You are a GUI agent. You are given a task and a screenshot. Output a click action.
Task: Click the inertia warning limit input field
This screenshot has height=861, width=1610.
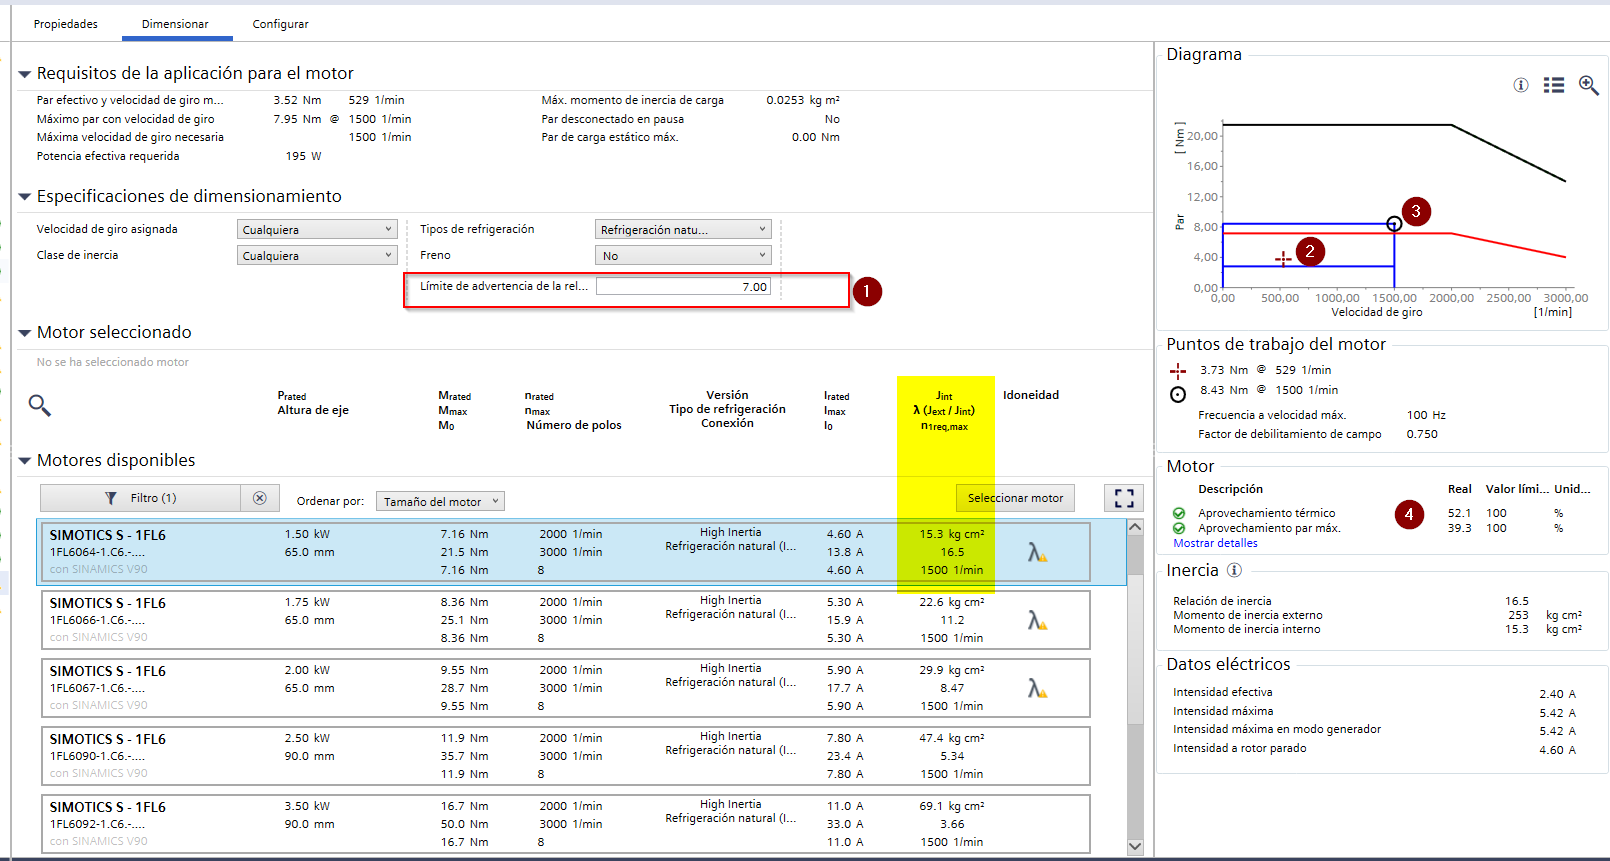pos(683,287)
